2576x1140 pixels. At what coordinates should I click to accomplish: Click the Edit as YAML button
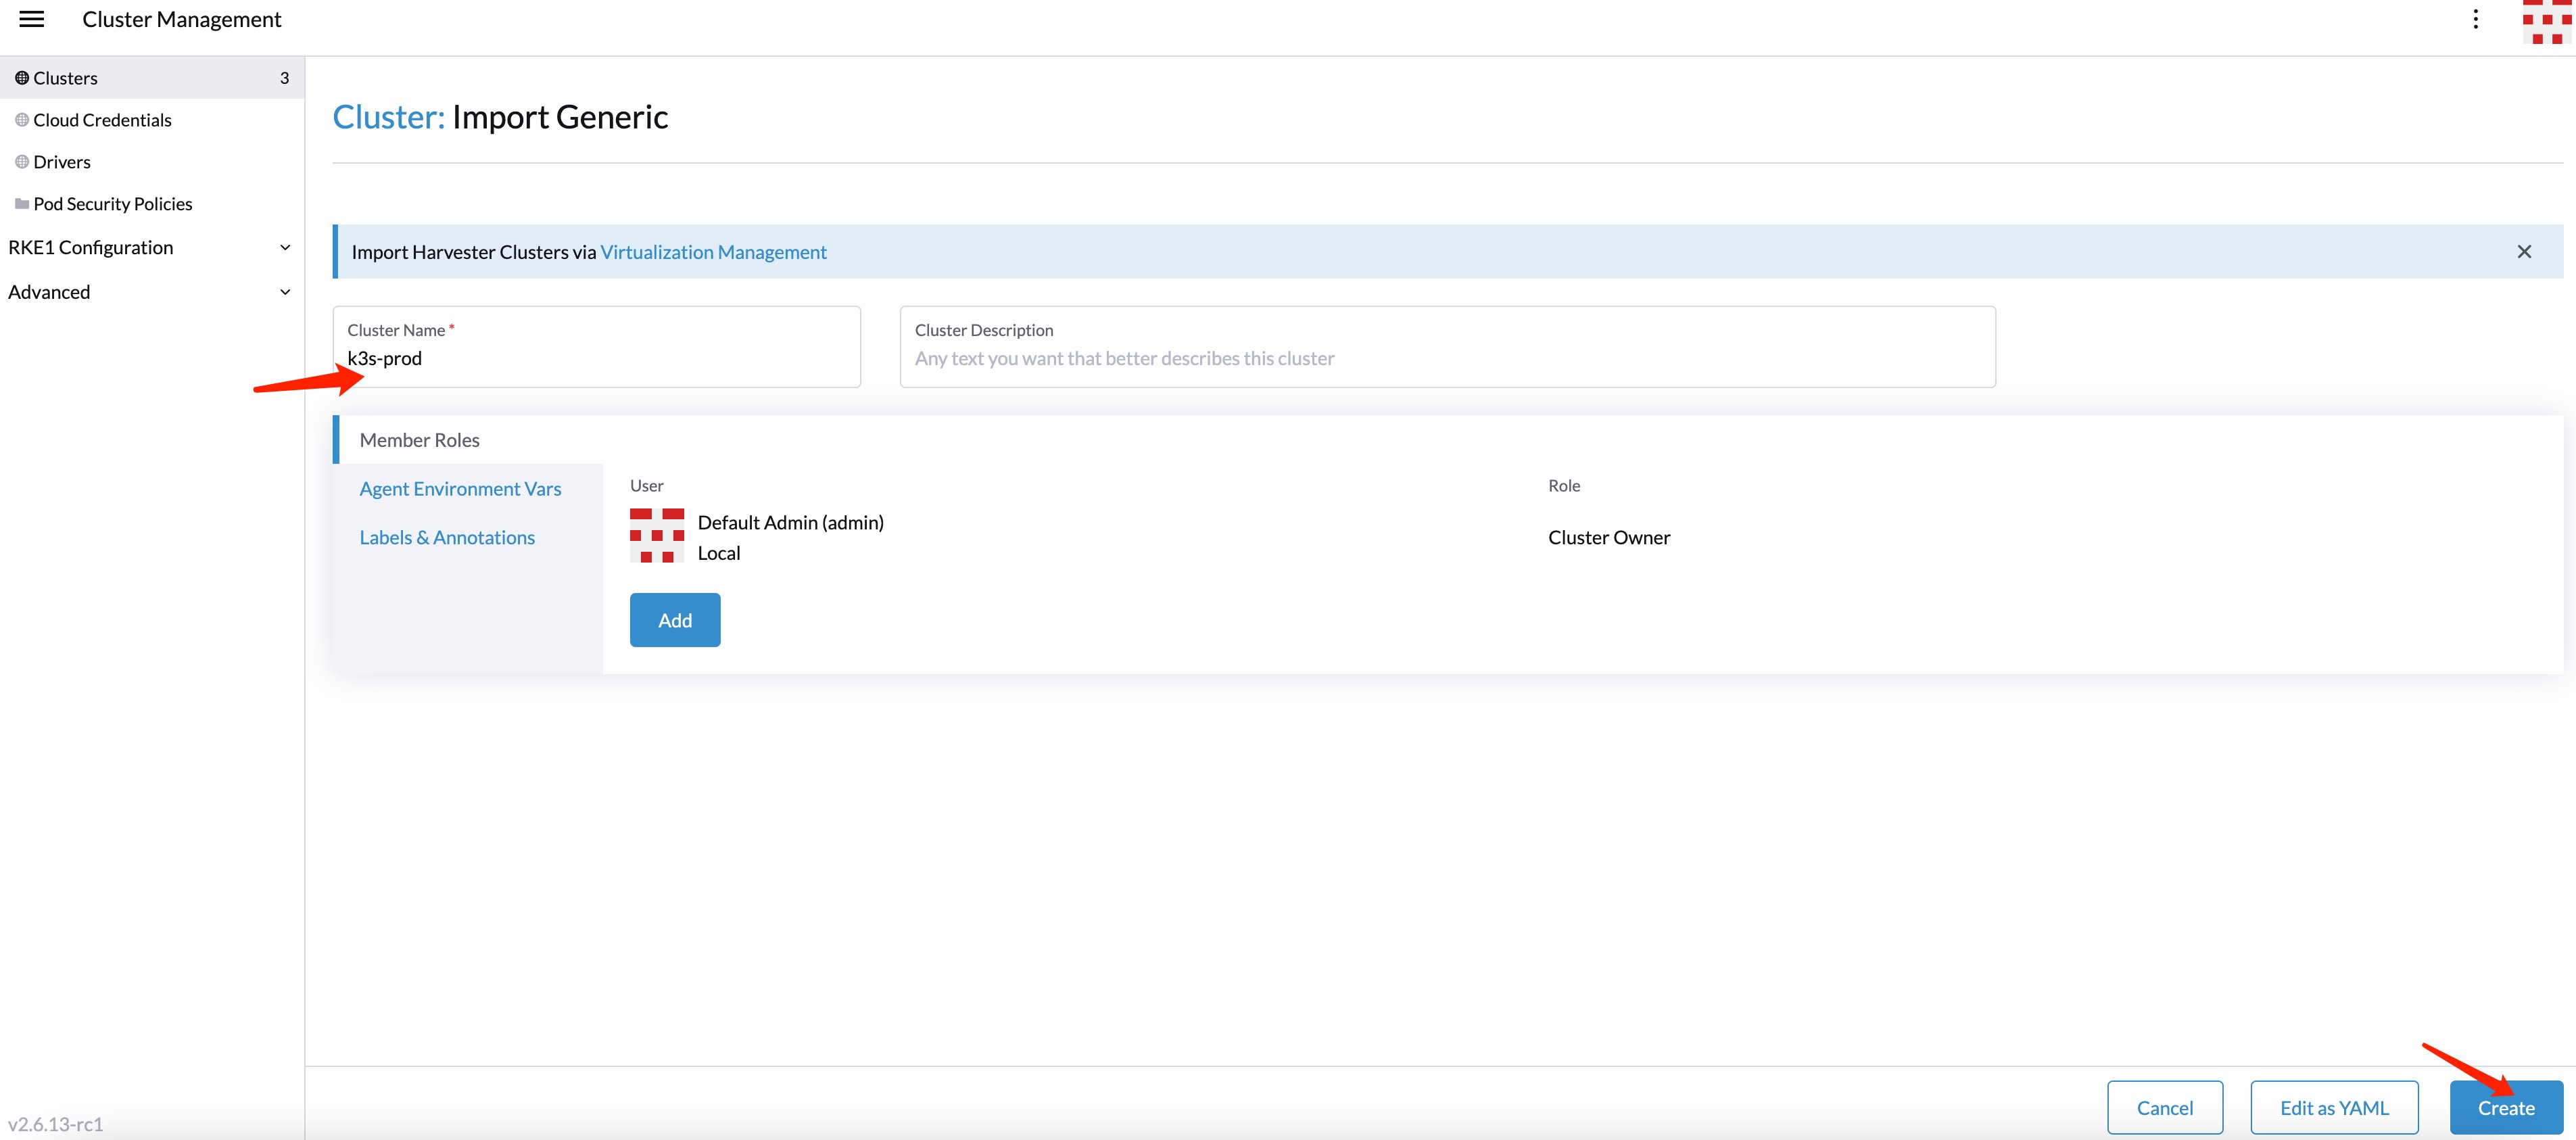pos(2334,1107)
